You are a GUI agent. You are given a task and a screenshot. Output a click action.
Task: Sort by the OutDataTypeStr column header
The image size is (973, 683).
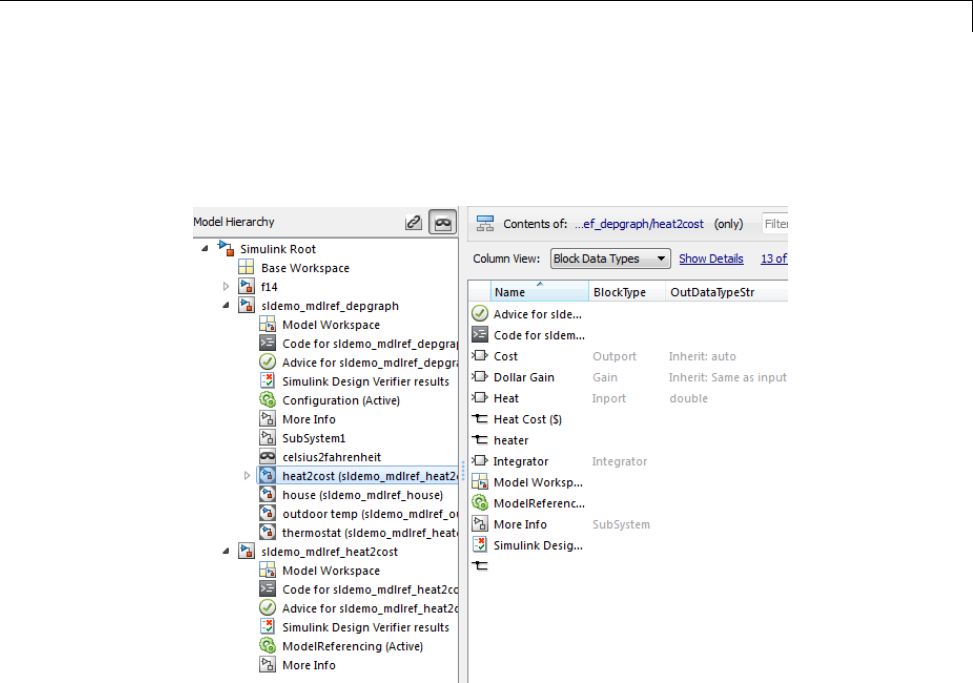point(727,292)
